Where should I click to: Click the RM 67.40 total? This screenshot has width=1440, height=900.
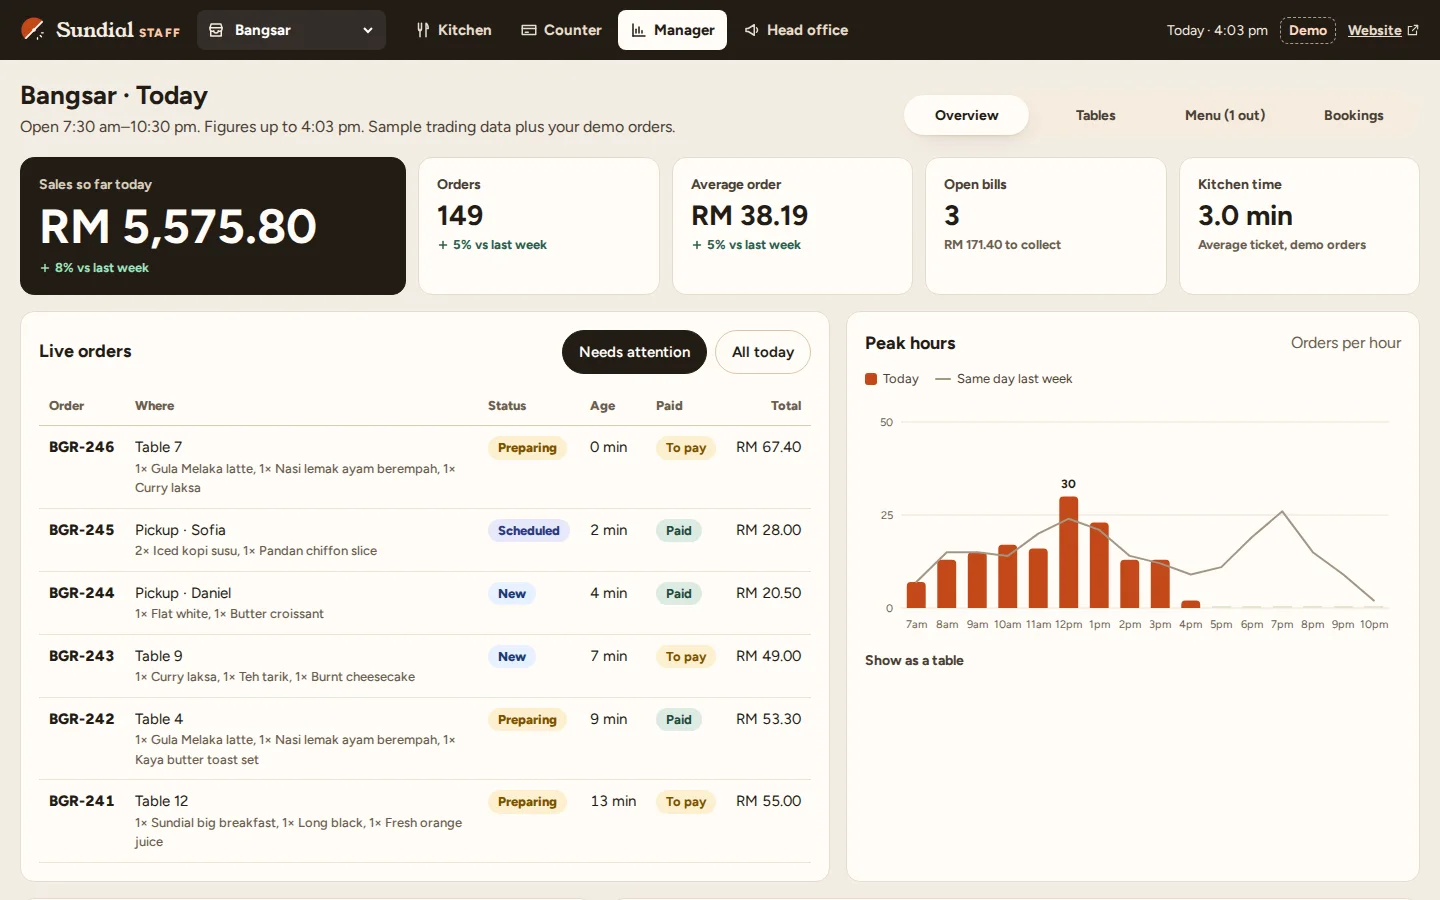click(768, 447)
